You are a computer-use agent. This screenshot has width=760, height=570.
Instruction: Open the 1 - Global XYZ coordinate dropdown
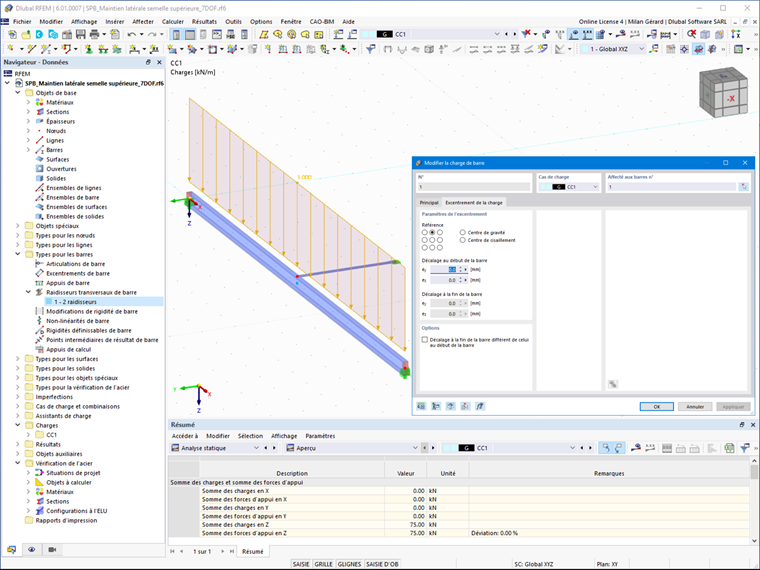(641, 49)
